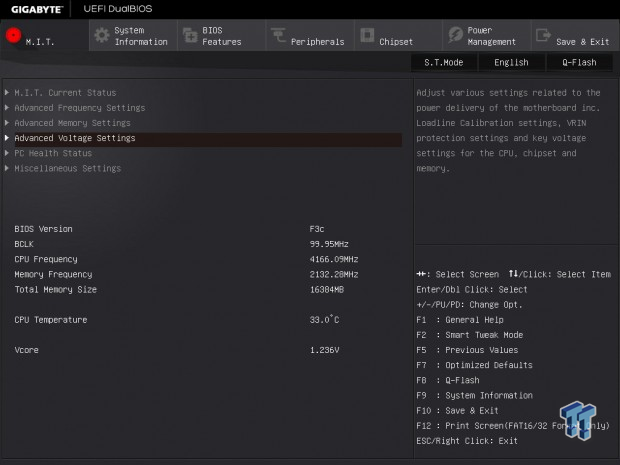Click the UEFI DualBIOS title text
This screenshot has height=465, width=620.
118,9
